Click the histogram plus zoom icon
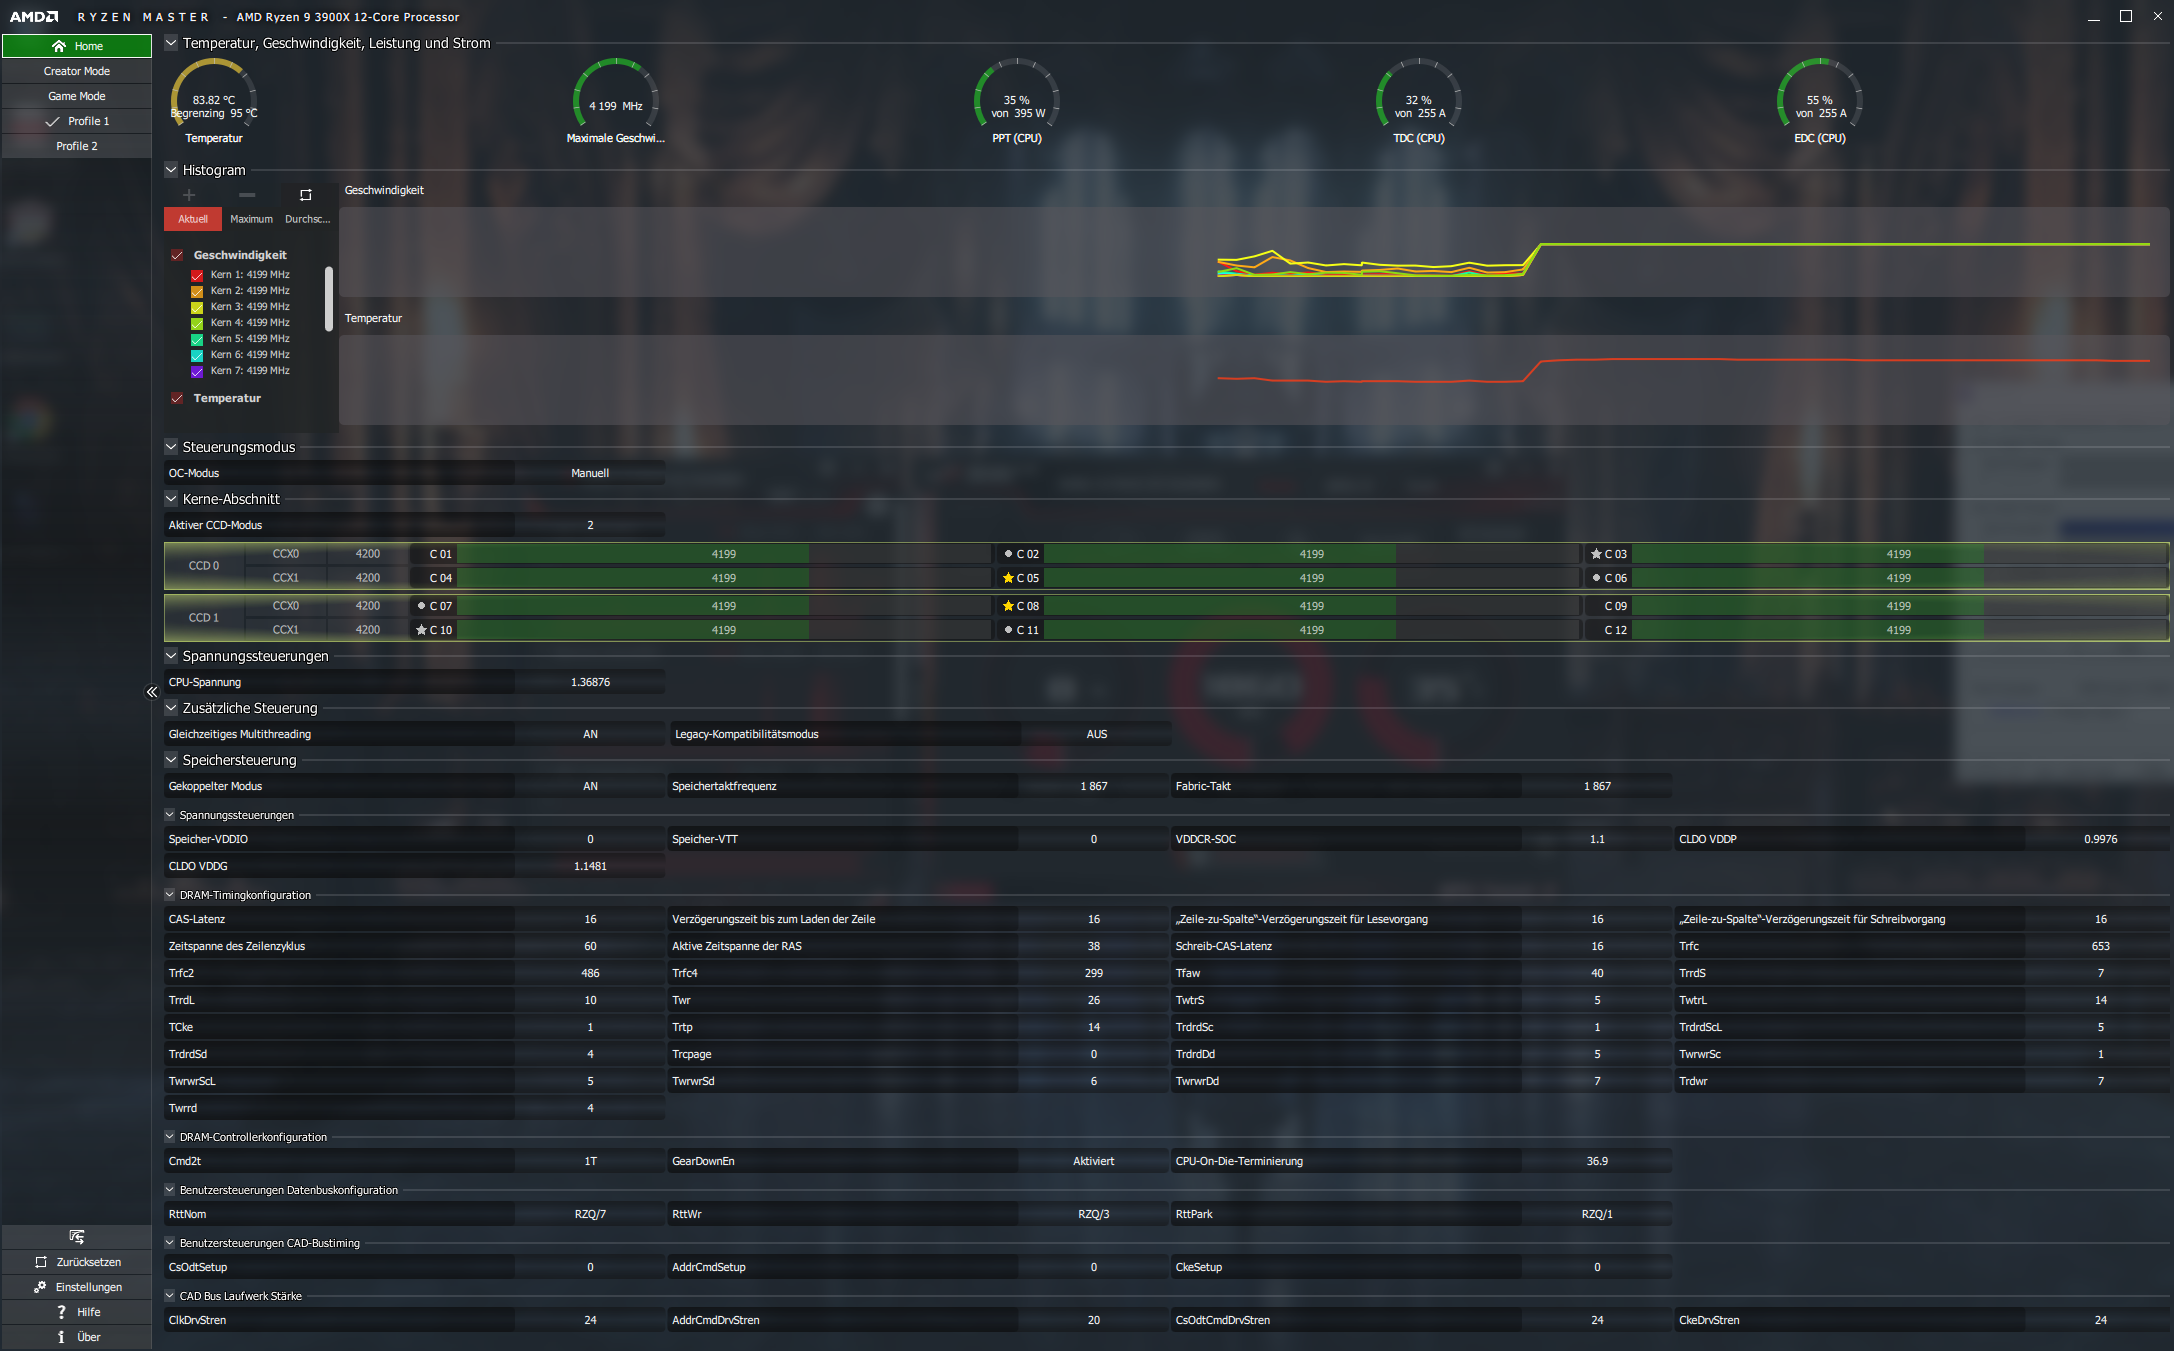2174x1351 pixels. [189, 195]
